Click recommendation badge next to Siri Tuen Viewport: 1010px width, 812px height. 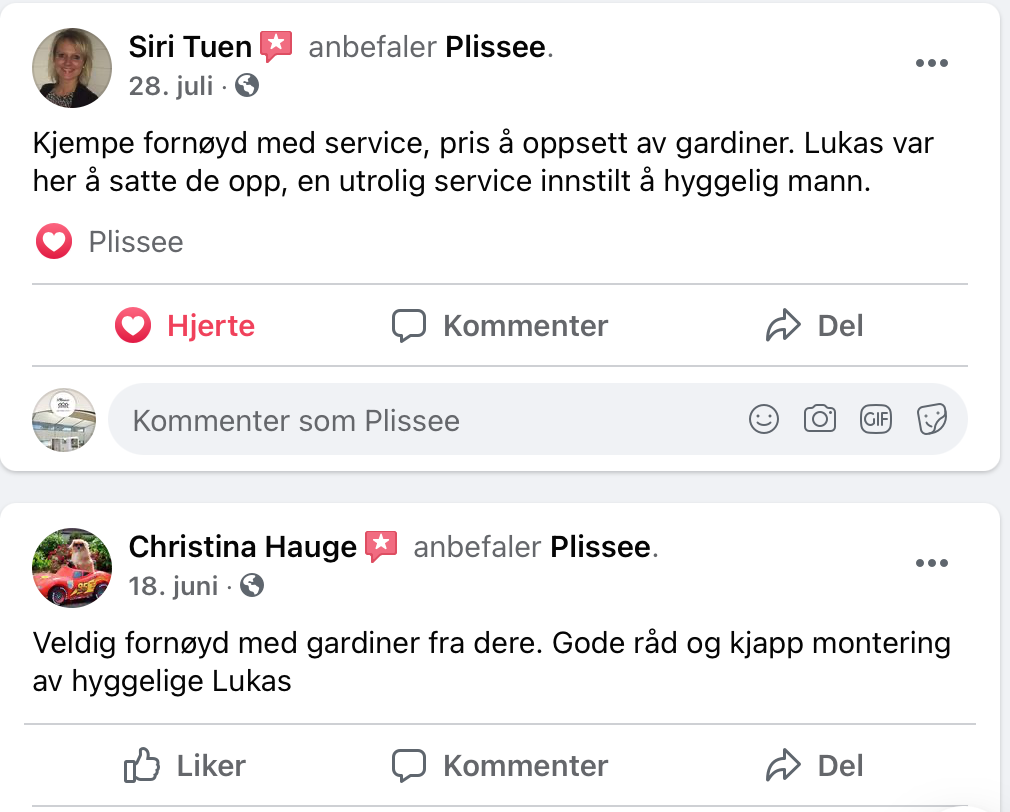point(276,46)
